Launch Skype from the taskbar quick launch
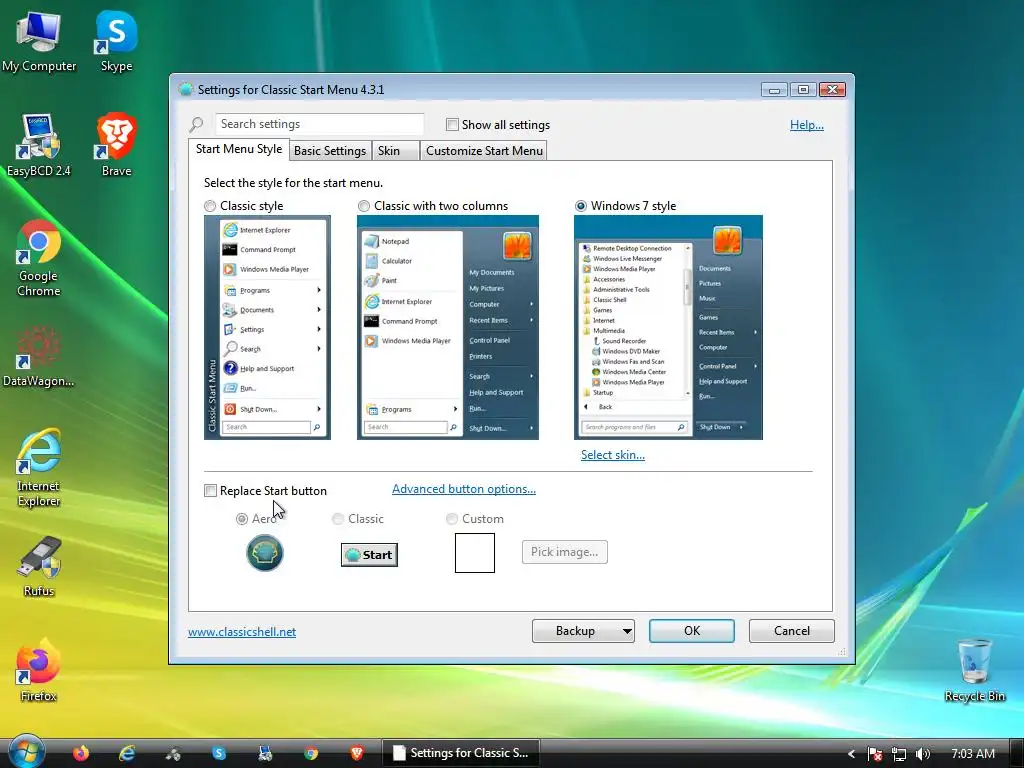Screen dimensions: 1024x768 pos(219,753)
